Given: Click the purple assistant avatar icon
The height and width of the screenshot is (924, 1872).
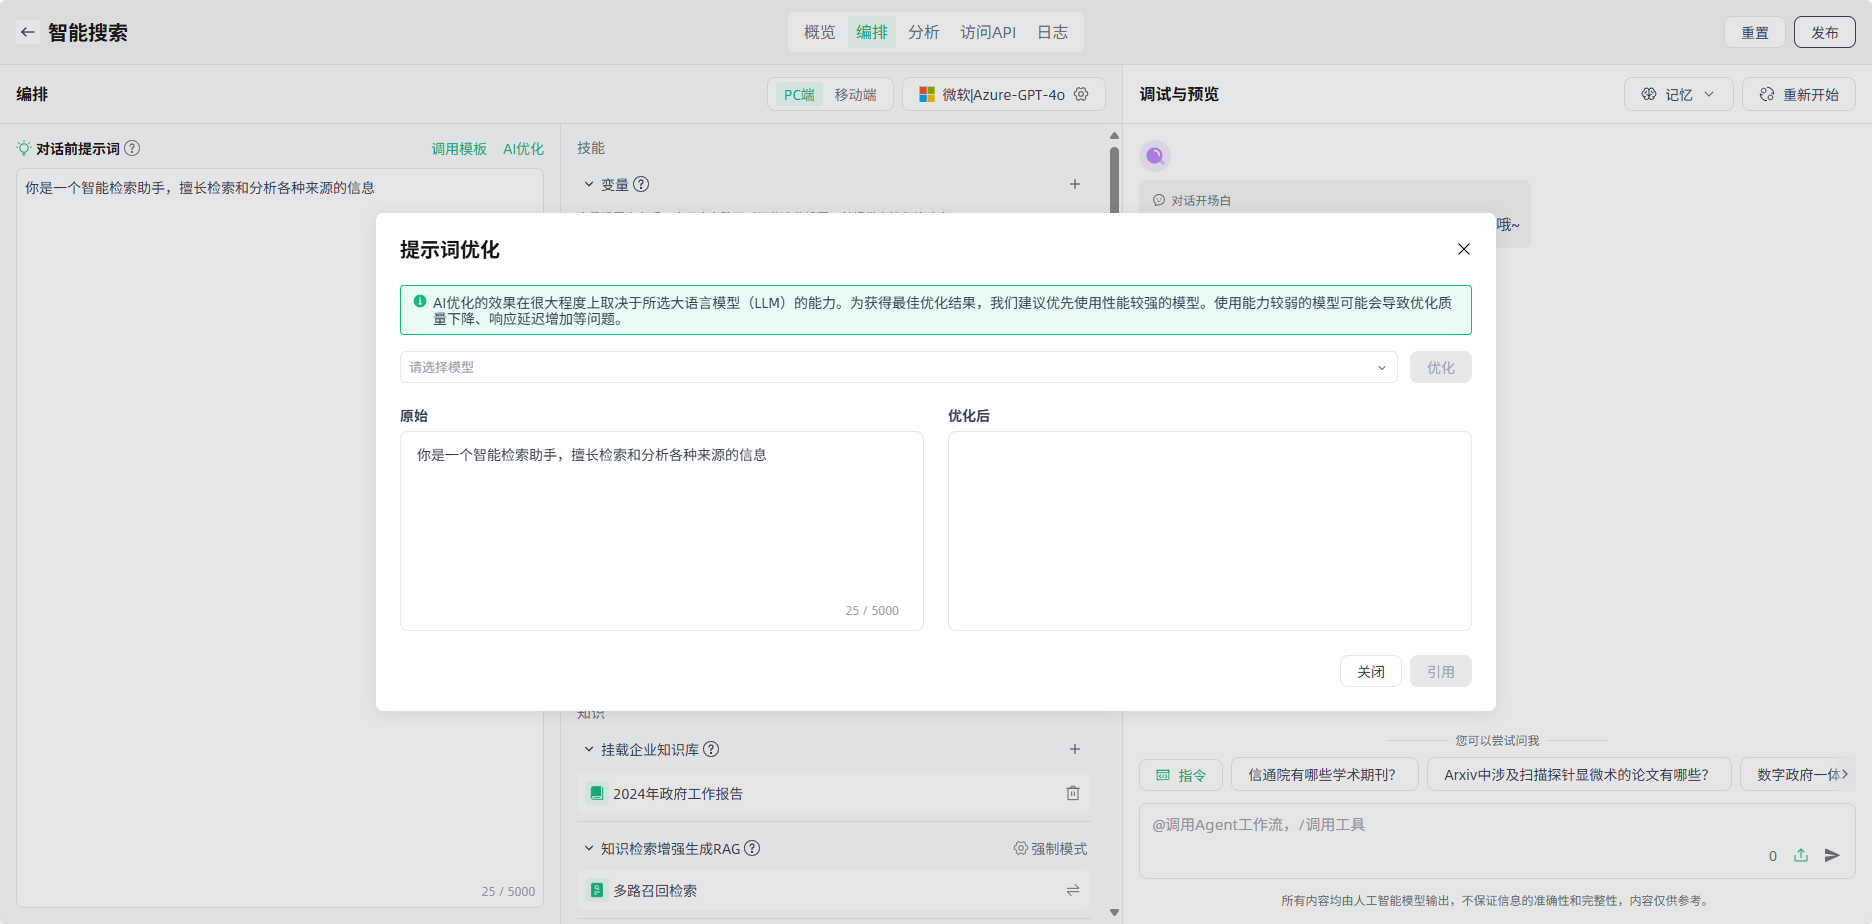Looking at the screenshot, I should (x=1155, y=155).
